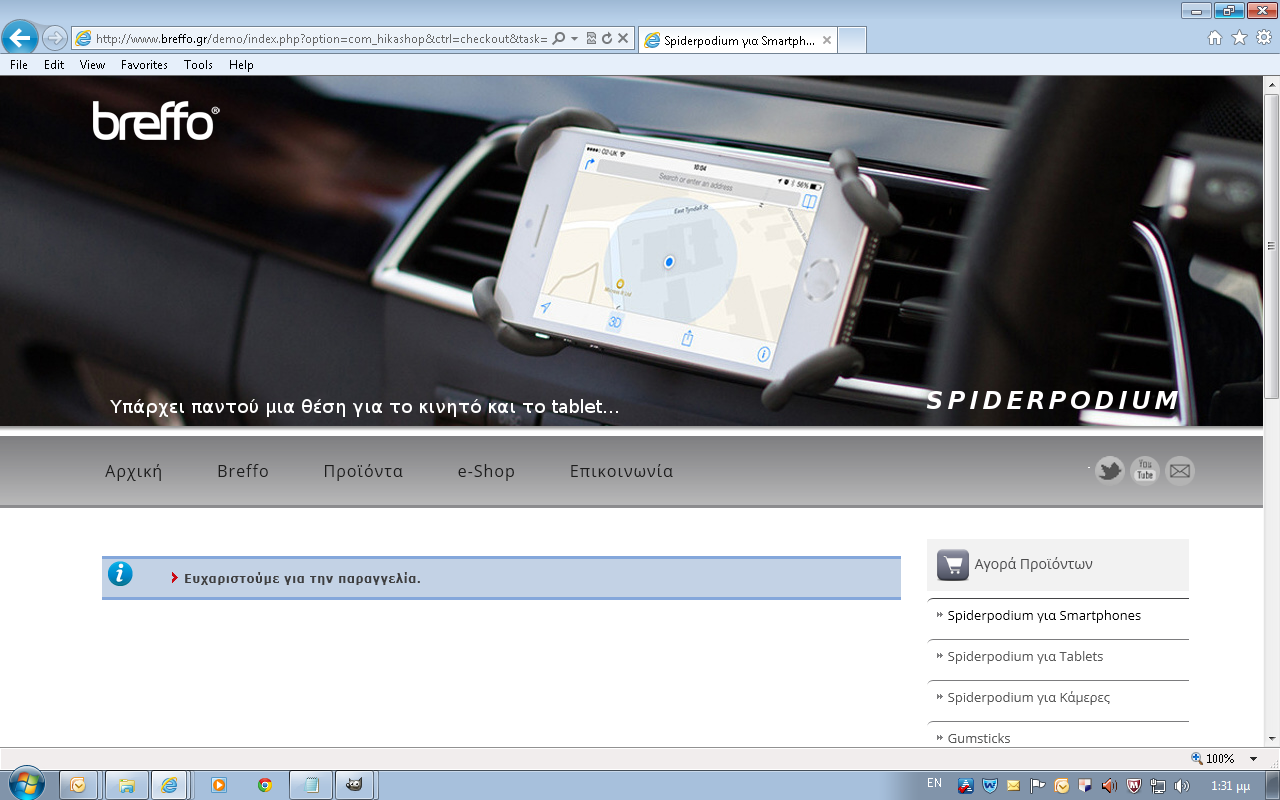Click the zoom magnifier icon in status bar
Screen dimensions: 1280x800
pos(1197,759)
